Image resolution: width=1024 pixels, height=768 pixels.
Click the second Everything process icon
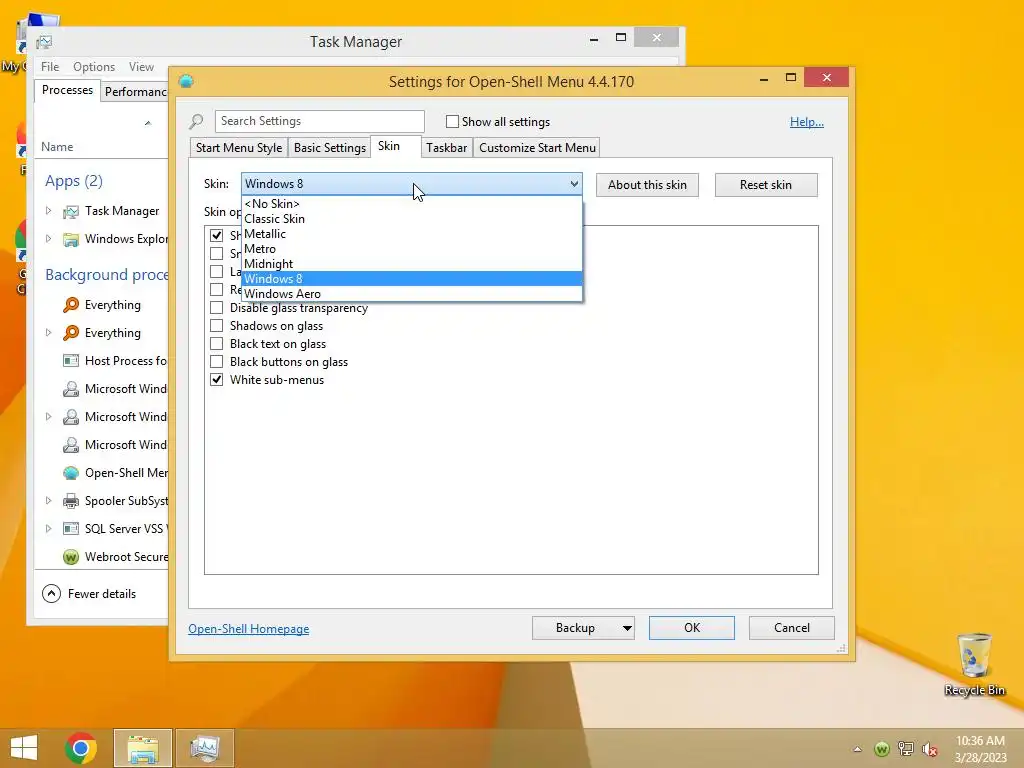pyautogui.click(x=71, y=333)
